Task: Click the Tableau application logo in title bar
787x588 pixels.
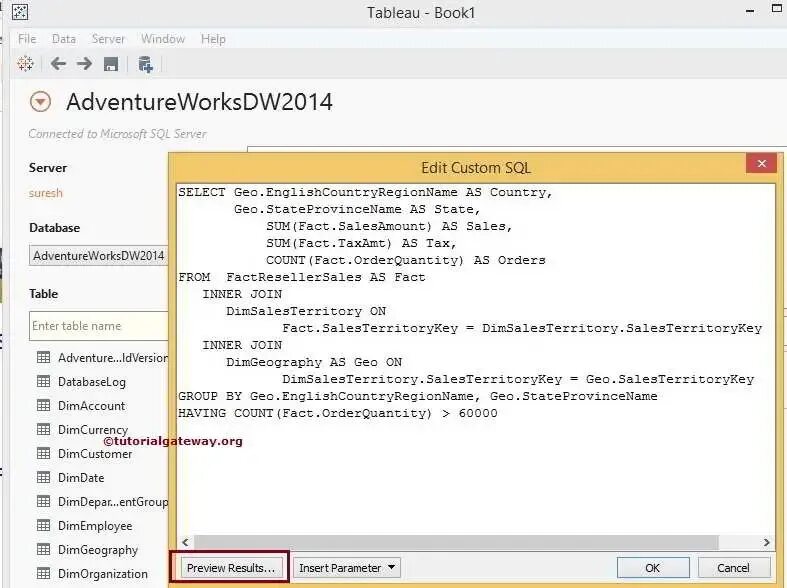Action: pos(20,12)
